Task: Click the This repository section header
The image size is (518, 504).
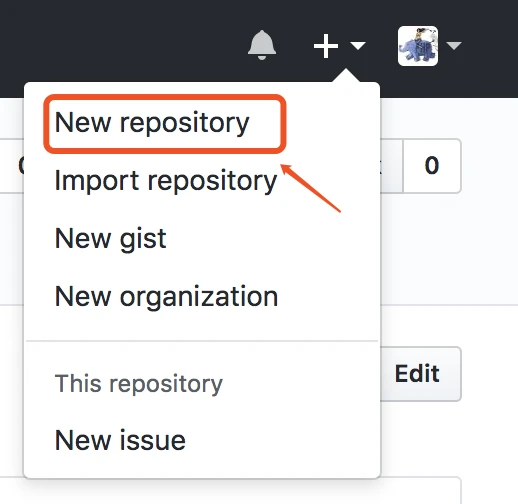Action: point(138,384)
